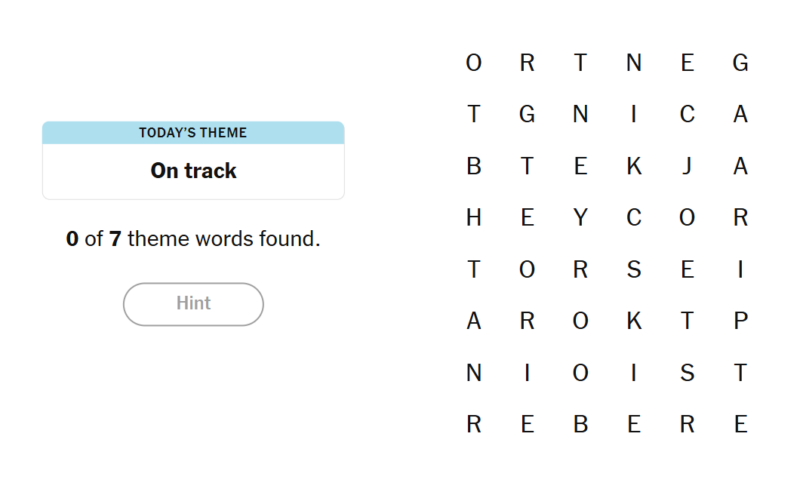Click the 'Today's Theme' header banner
This screenshot has width=800, height=495.
[193, 133]
